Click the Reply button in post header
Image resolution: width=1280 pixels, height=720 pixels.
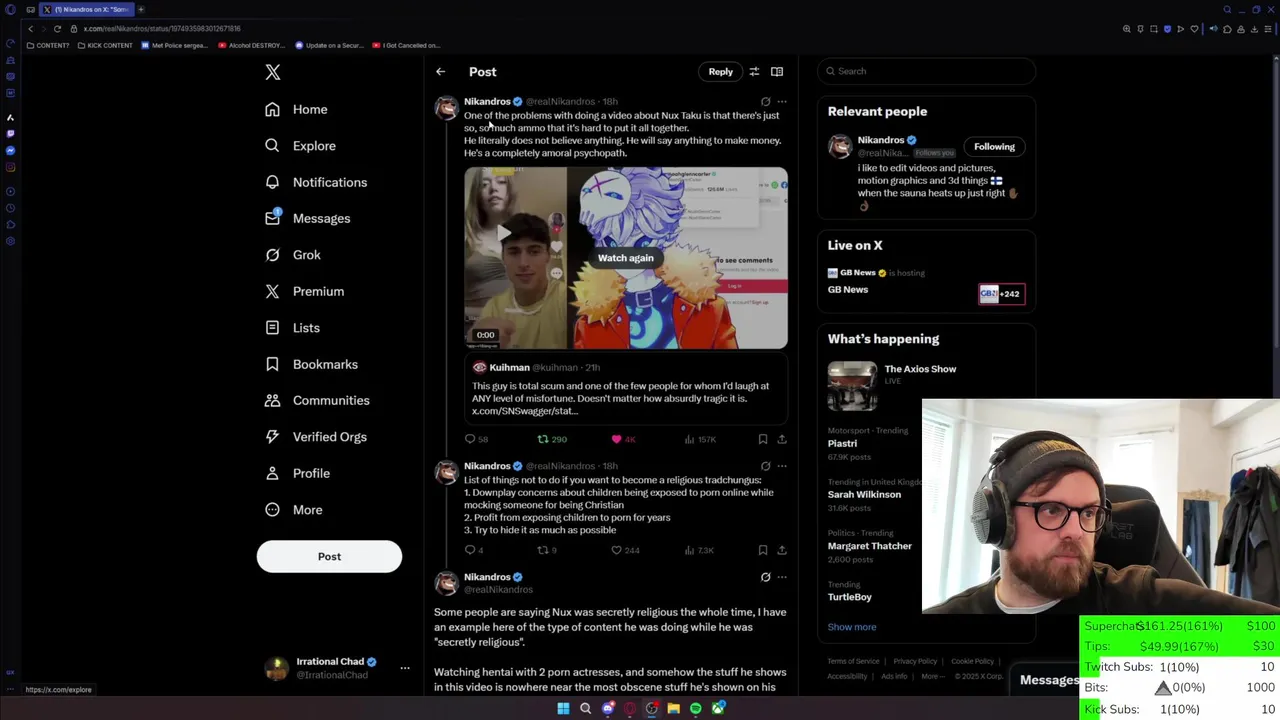(x=720, y=72)
